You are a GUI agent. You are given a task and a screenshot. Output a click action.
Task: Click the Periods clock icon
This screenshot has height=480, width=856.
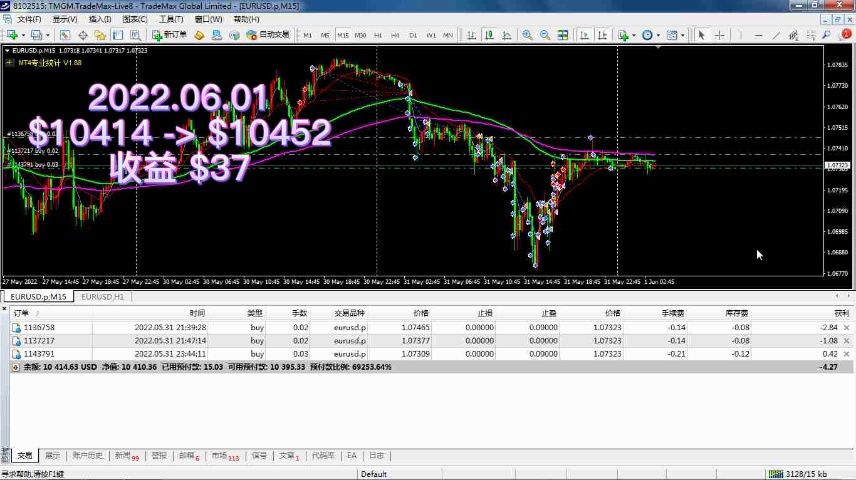pyautogui.click(x=647, y=35)
